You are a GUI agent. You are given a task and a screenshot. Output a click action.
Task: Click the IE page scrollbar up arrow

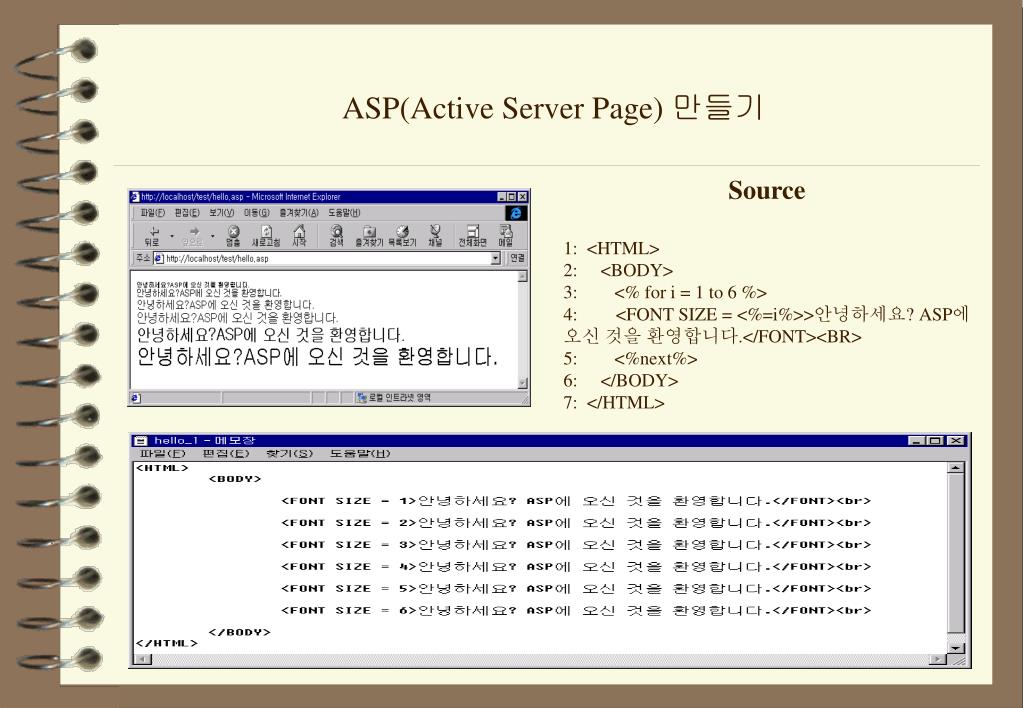(522, 277)
